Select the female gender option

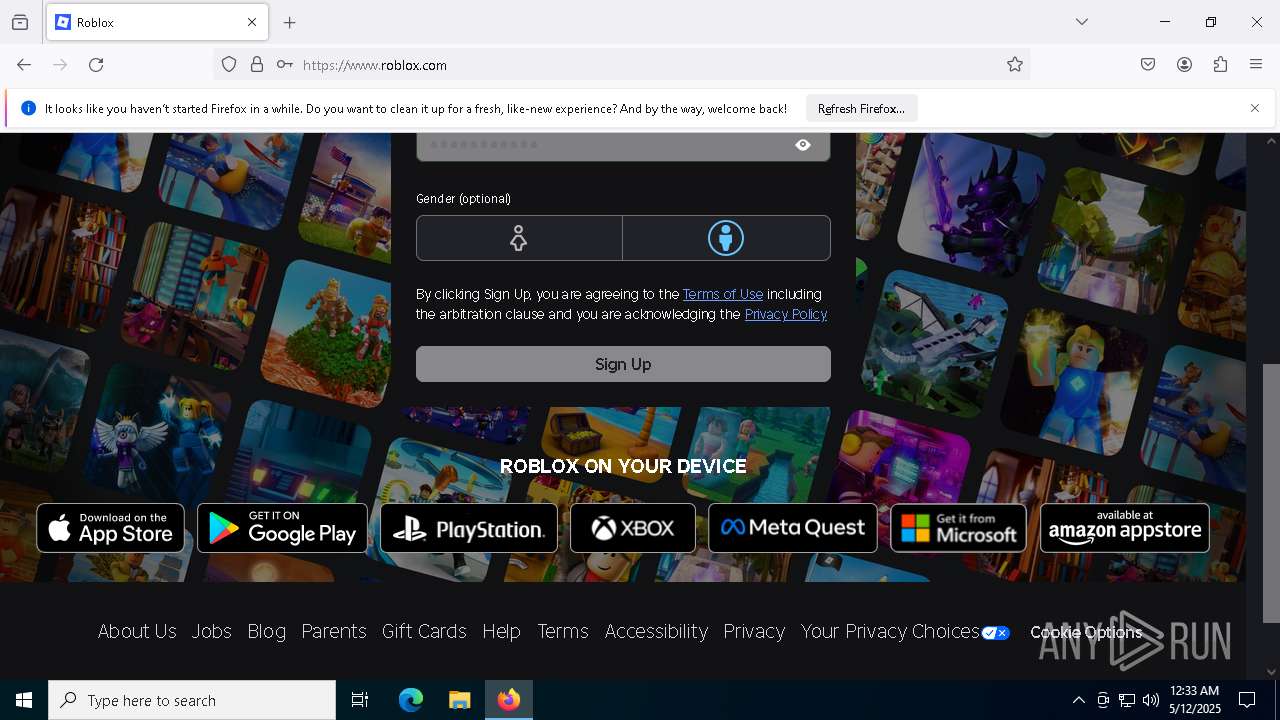pos(519,238)
